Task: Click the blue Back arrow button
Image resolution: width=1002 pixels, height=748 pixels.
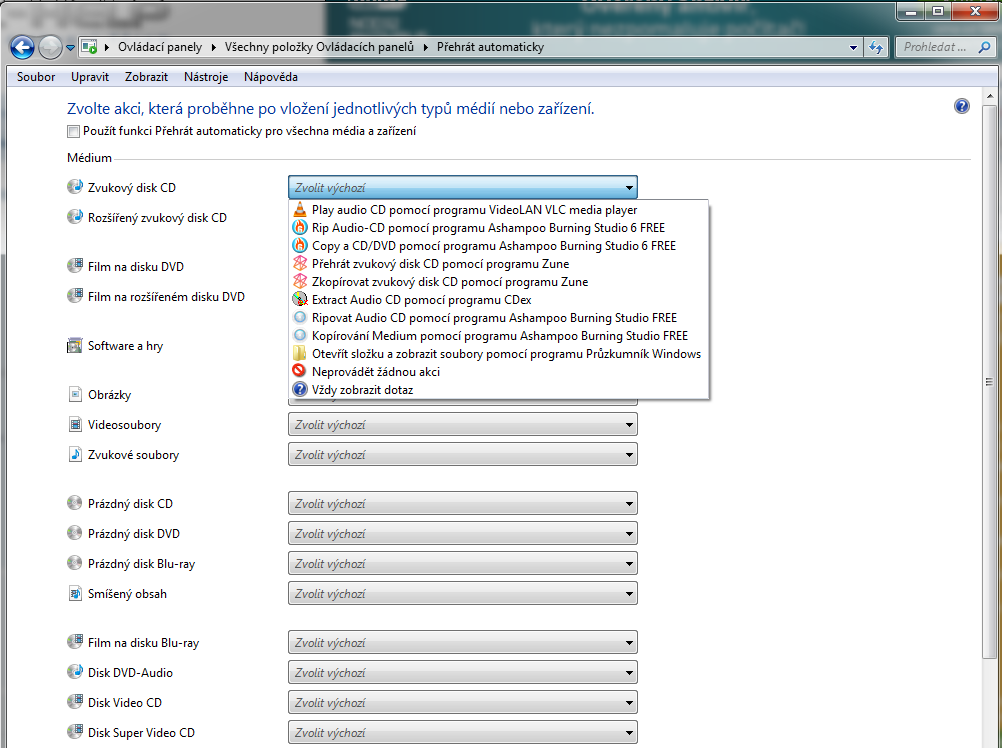Action: [22, 47]
